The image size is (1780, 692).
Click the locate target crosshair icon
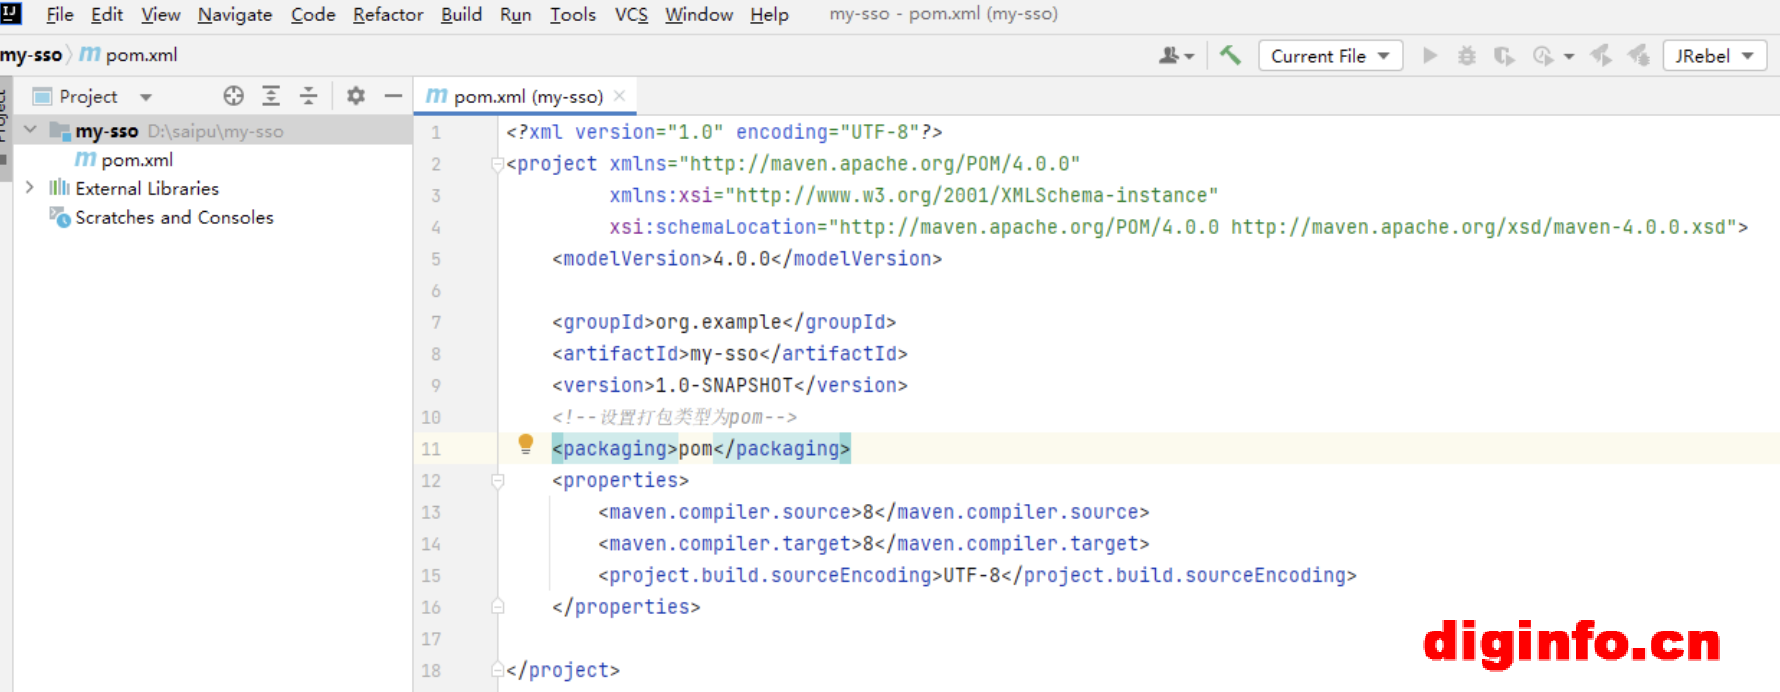[x=233, y=96]
